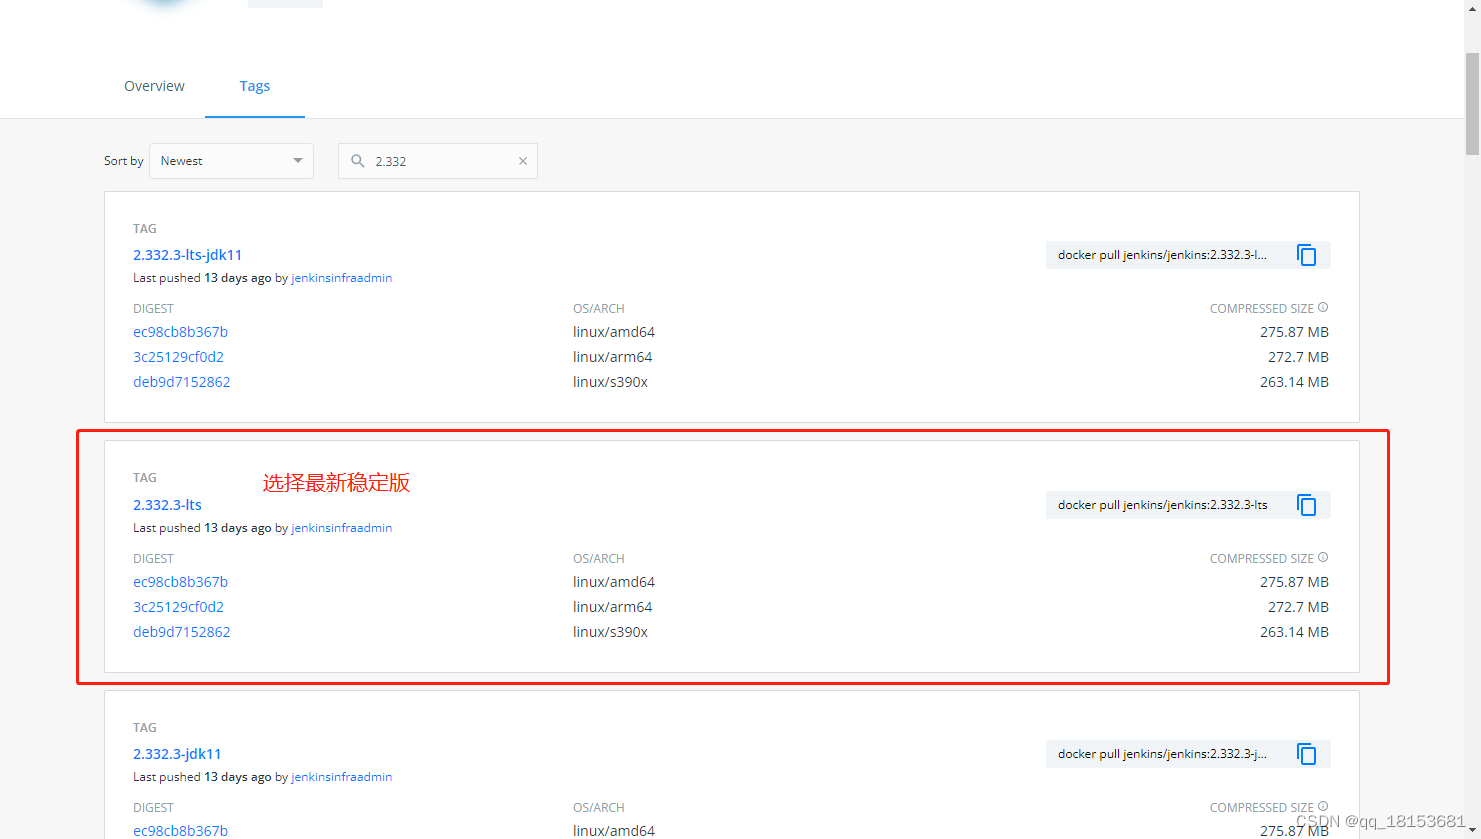Click into the tag search field containing 2.332
This screenshot has height=839, width=1481.
438,161
